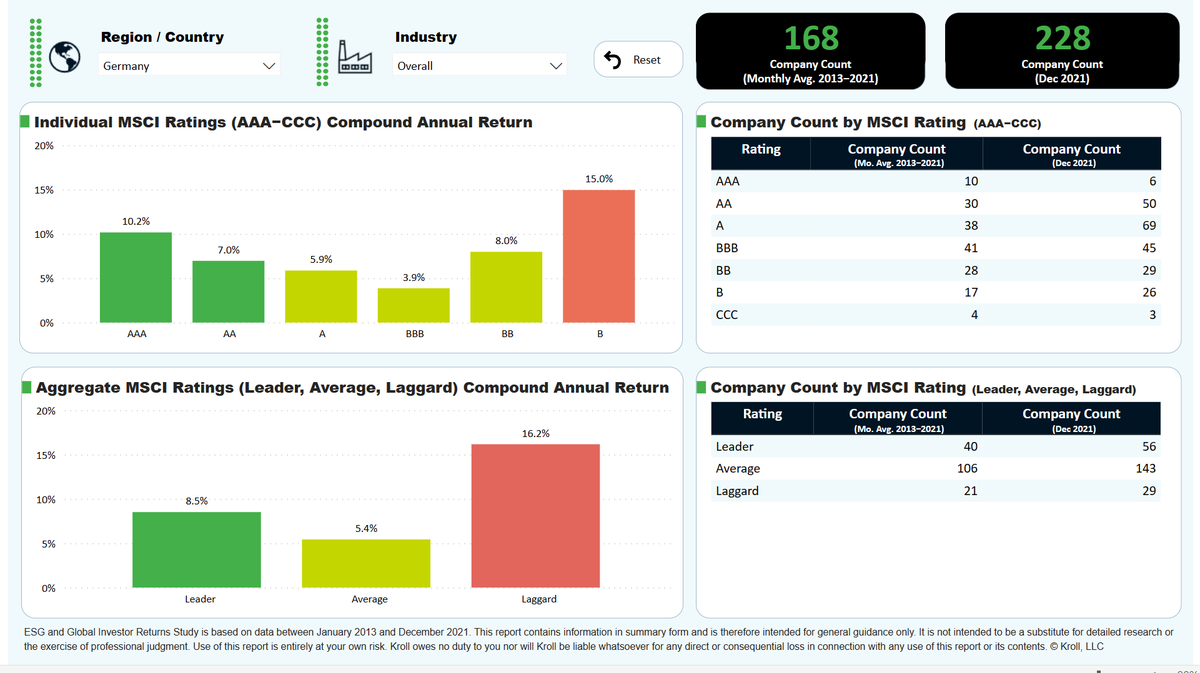
Task: Click the BBB bar at 3.9%
Action: pos(414,306)
